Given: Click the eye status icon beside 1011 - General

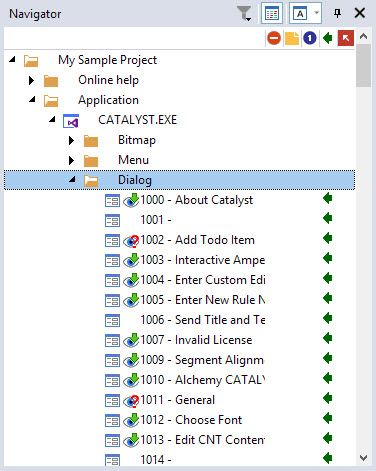Looking at the screenshot, I should [131, 400].
